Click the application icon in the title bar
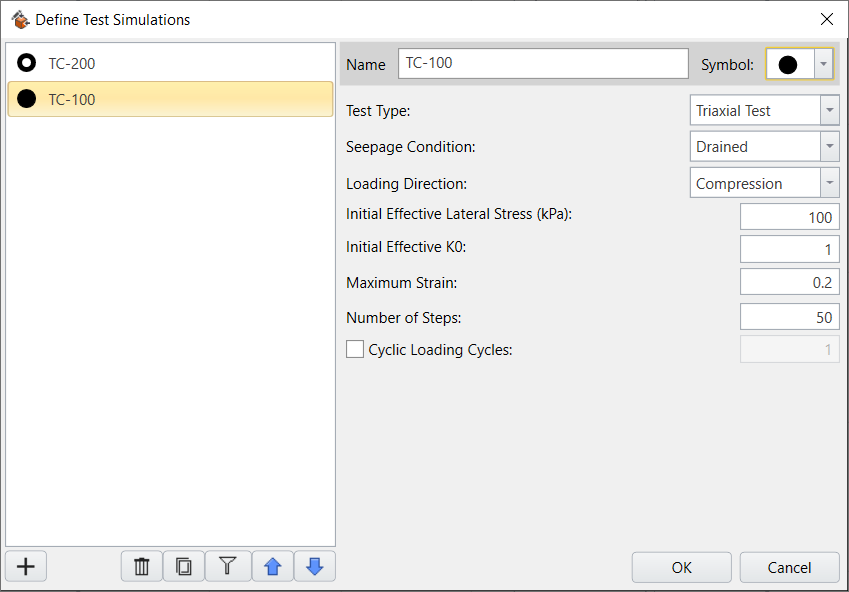 tap(18, 18)
